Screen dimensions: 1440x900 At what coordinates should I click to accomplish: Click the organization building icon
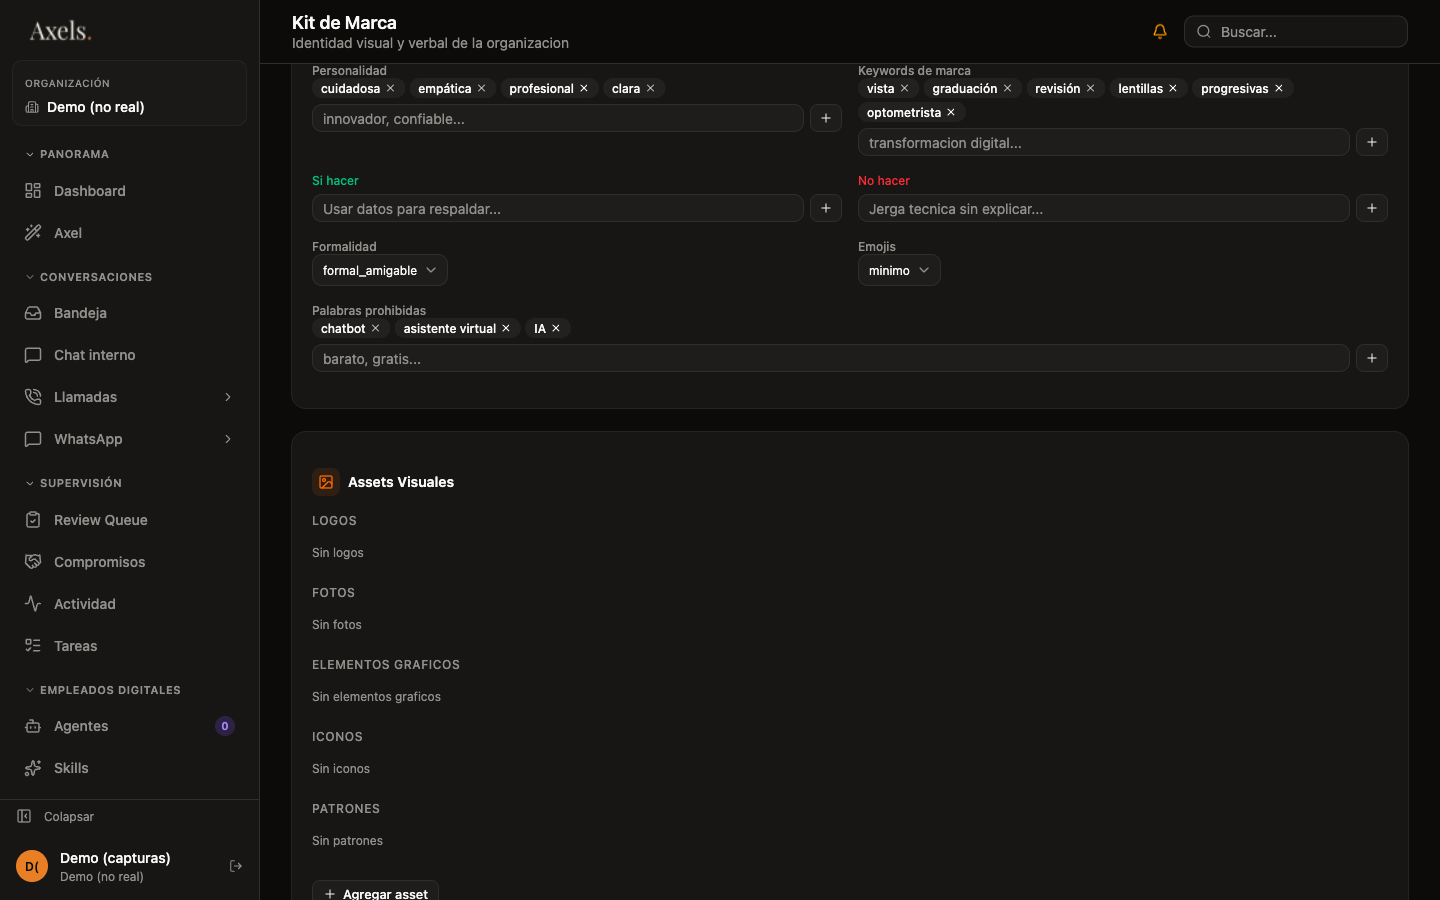point(32,107)
